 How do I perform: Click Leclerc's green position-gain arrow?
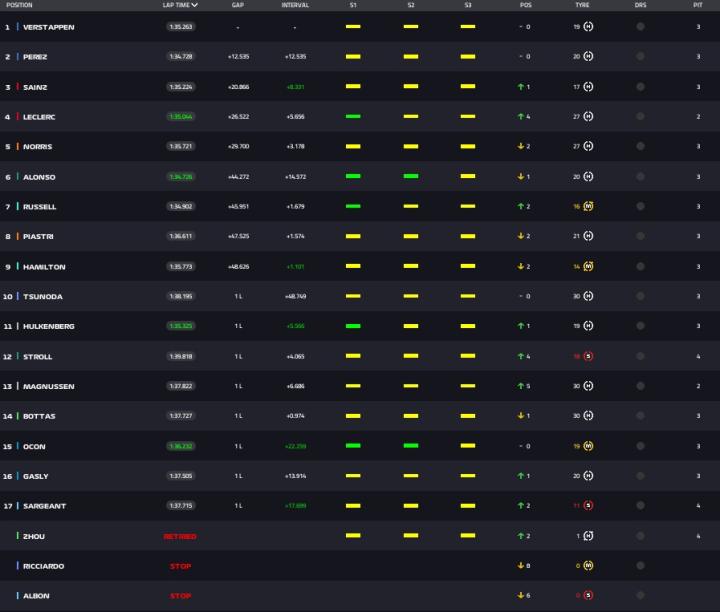(521, 117)
